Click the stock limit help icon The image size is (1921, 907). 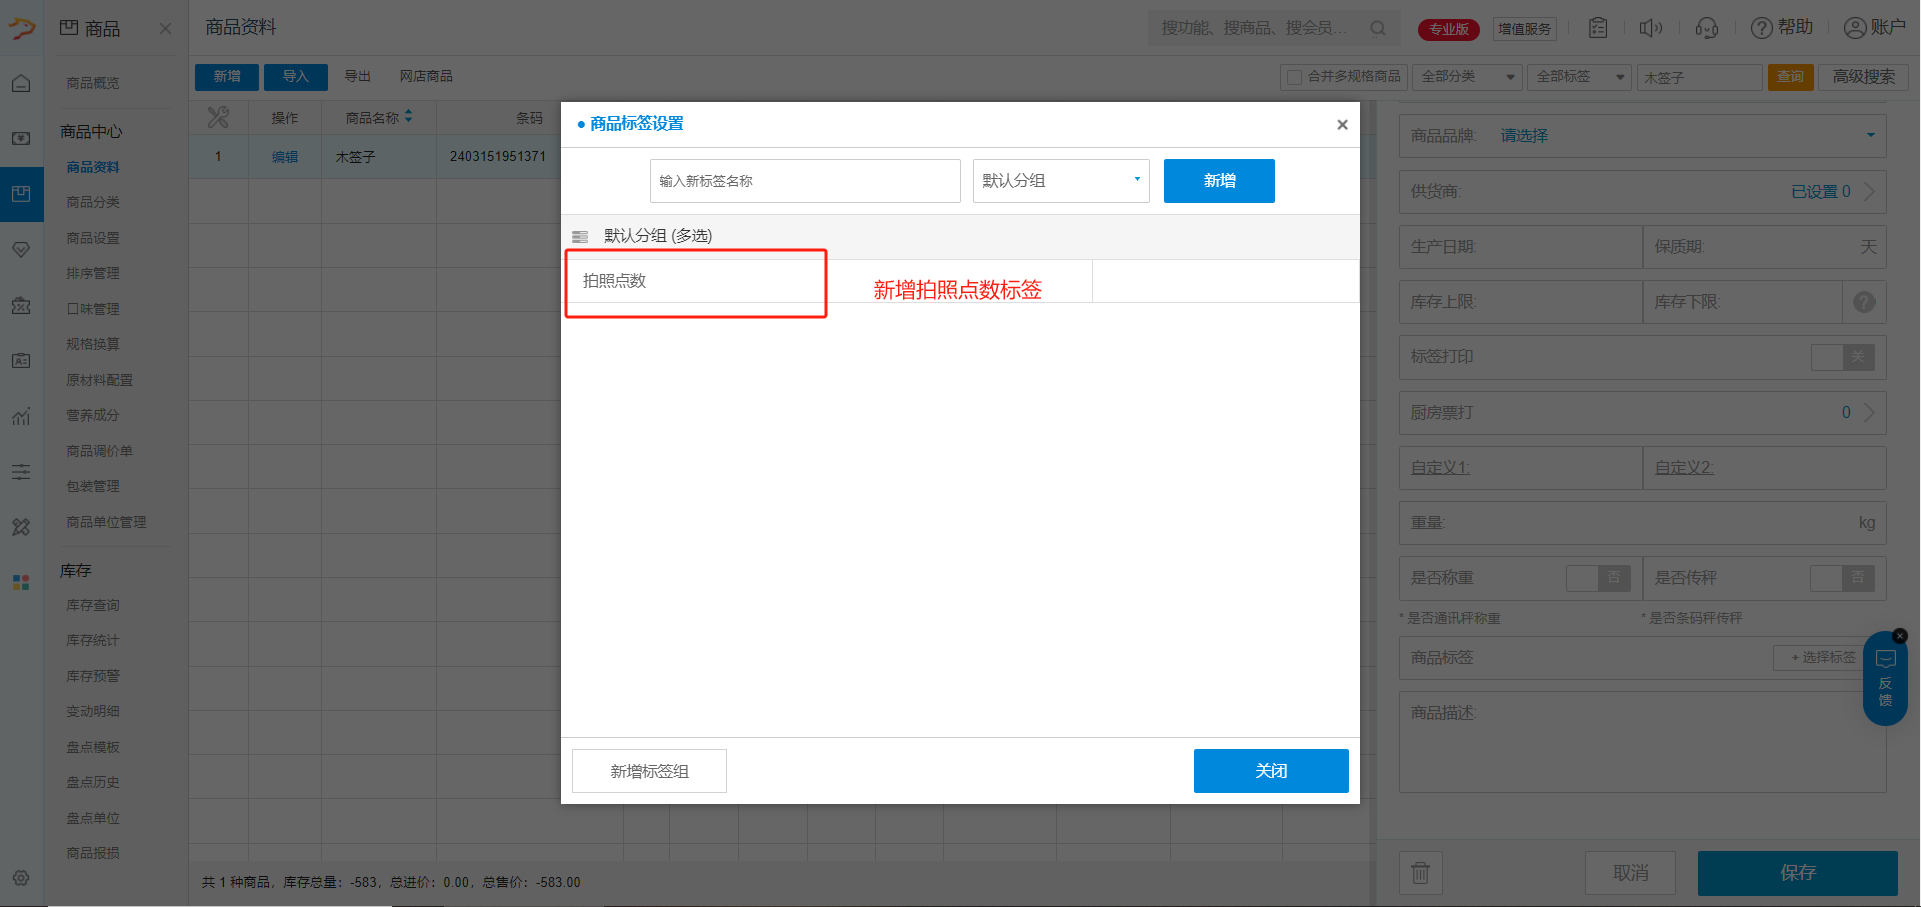1864,302
